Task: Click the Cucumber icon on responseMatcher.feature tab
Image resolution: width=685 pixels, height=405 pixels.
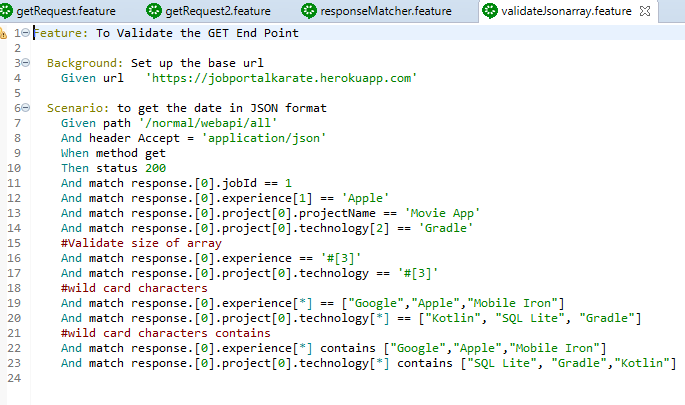Action: (x=309, y=10)
